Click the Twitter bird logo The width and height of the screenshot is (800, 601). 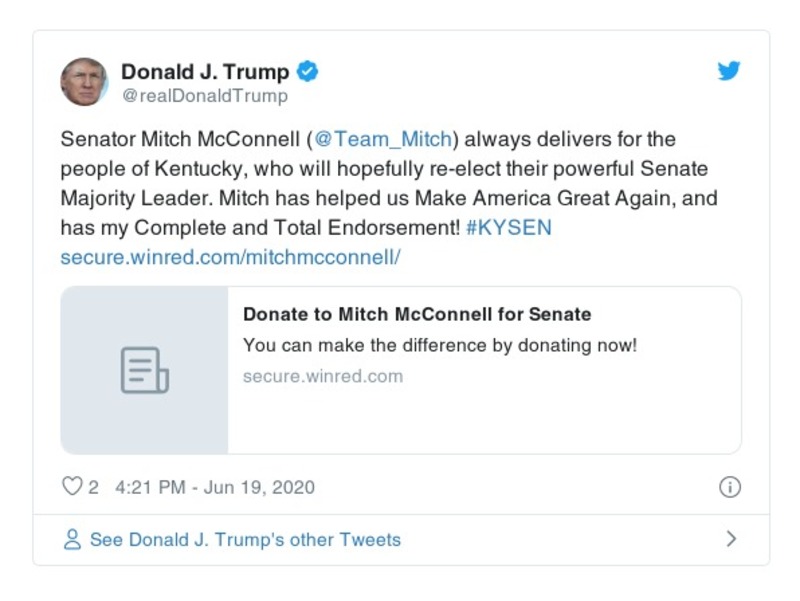tap(729, 71)
